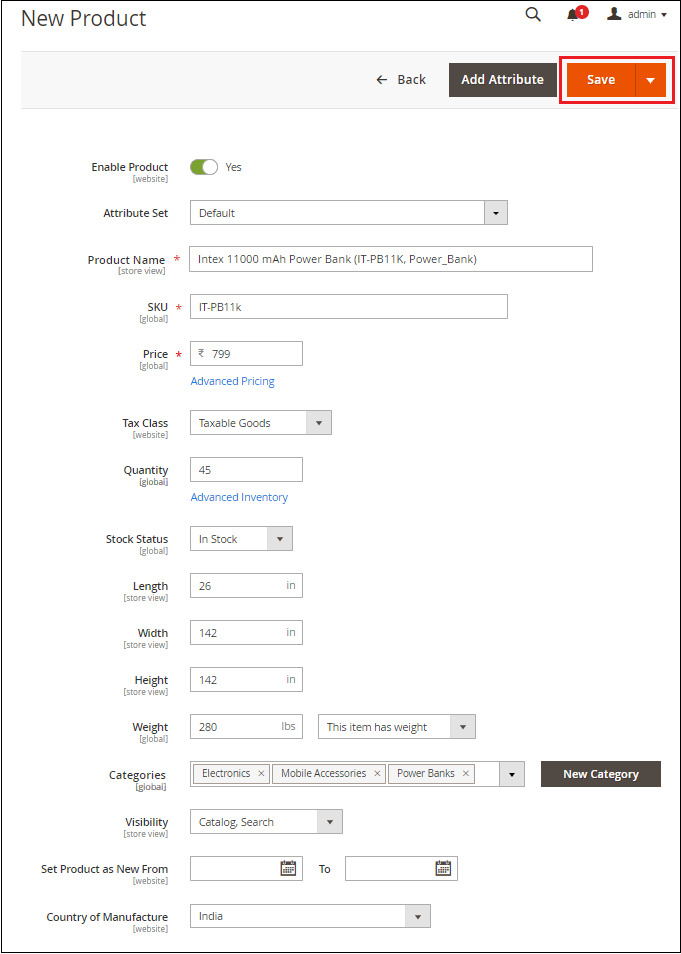Remove the Mobile Accessories category tag
The height and width of the screenshot is (954, 681).
[377, 773]
